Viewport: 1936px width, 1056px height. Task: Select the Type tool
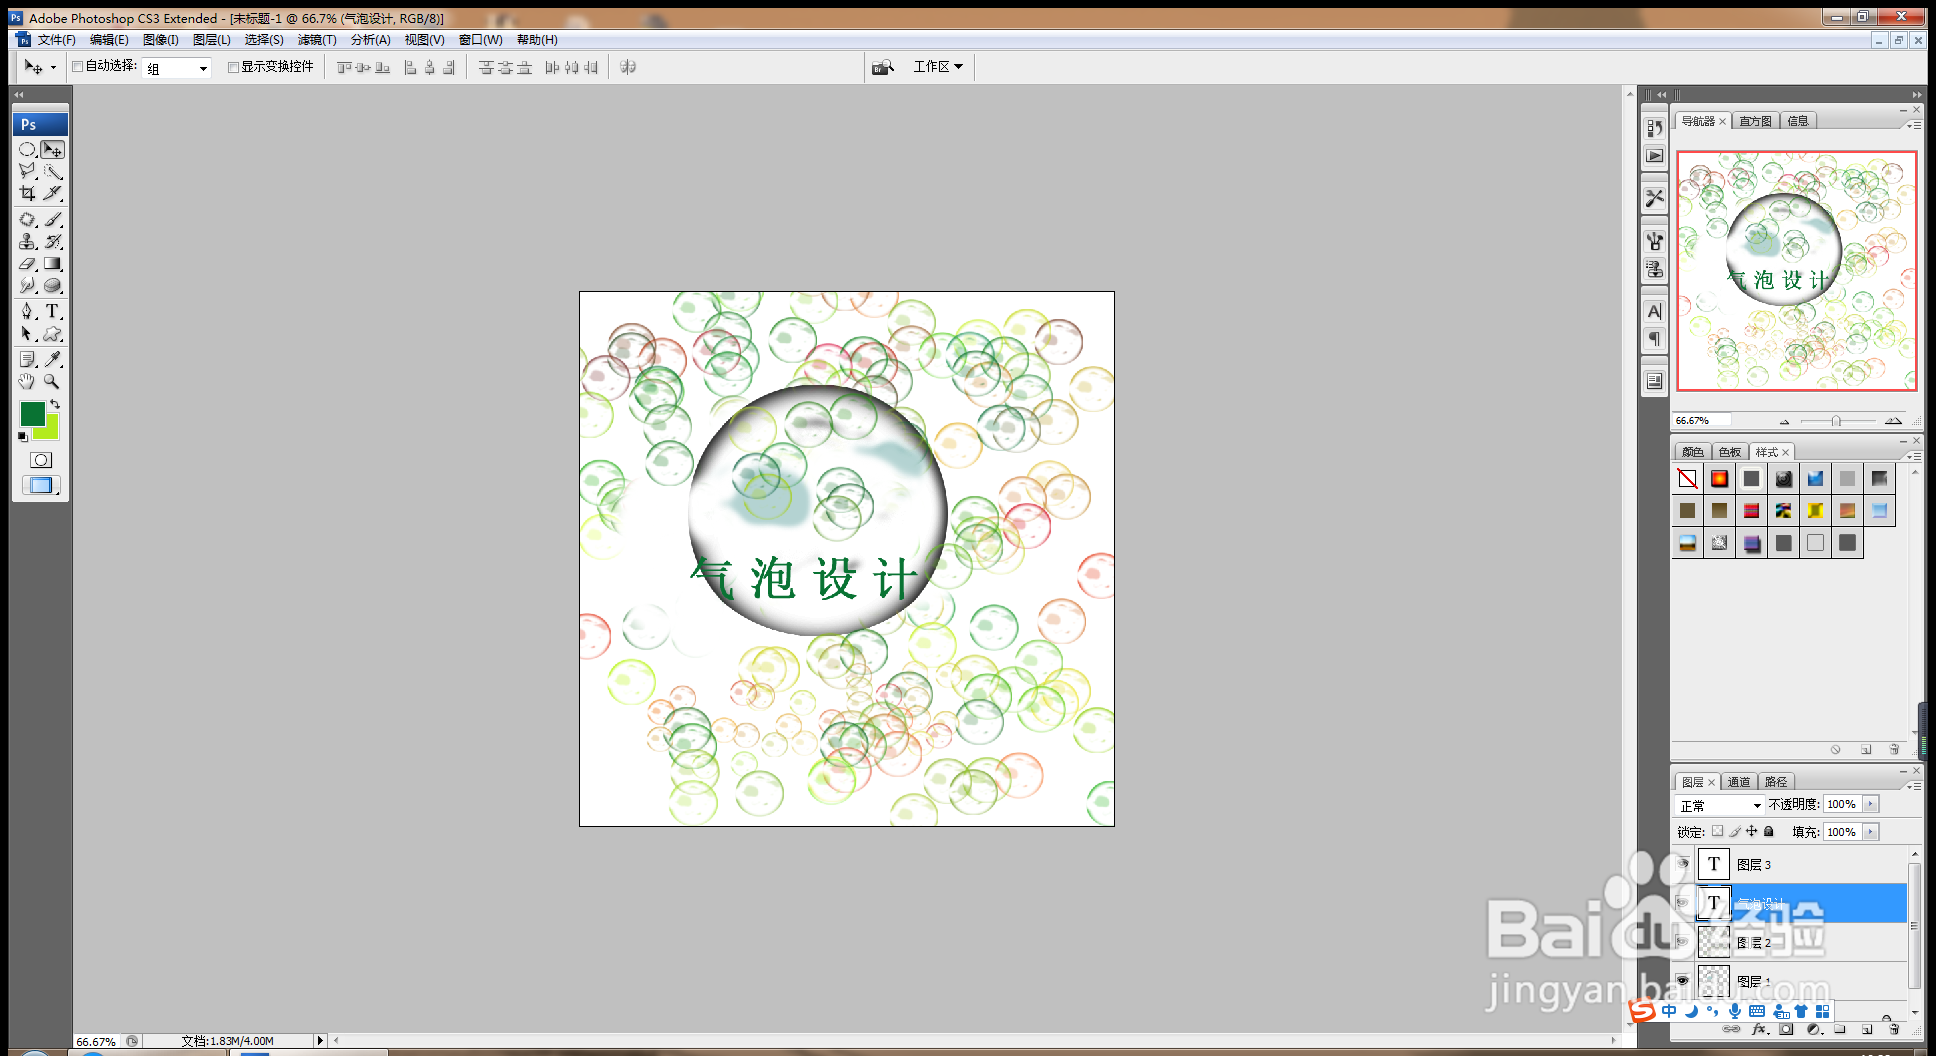(53, 311)
